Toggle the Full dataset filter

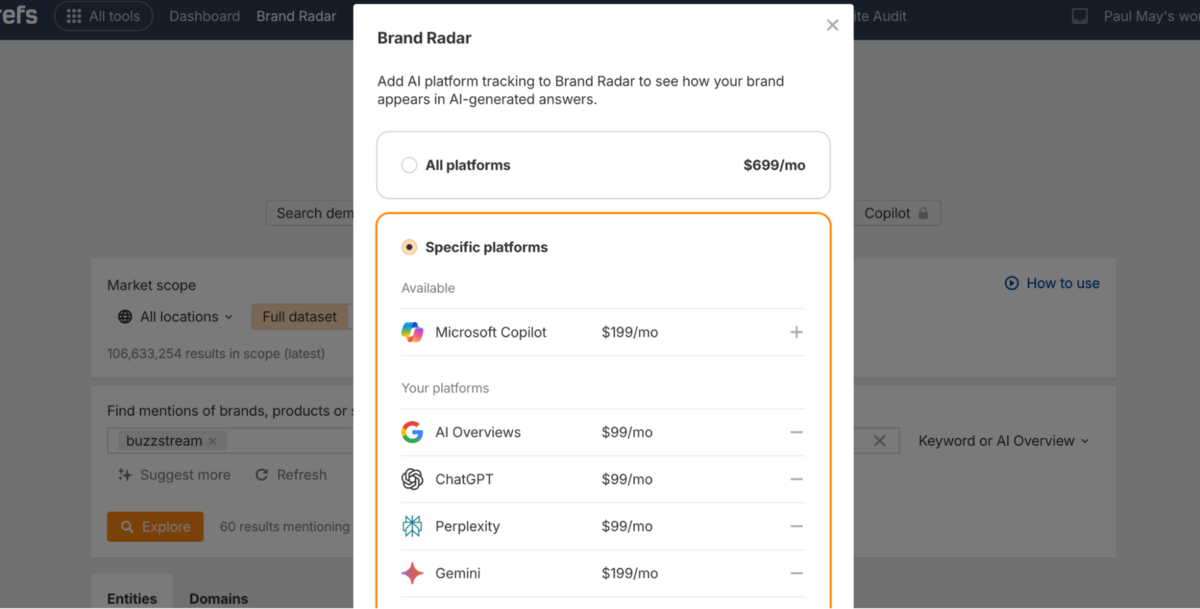coord(300,315)
